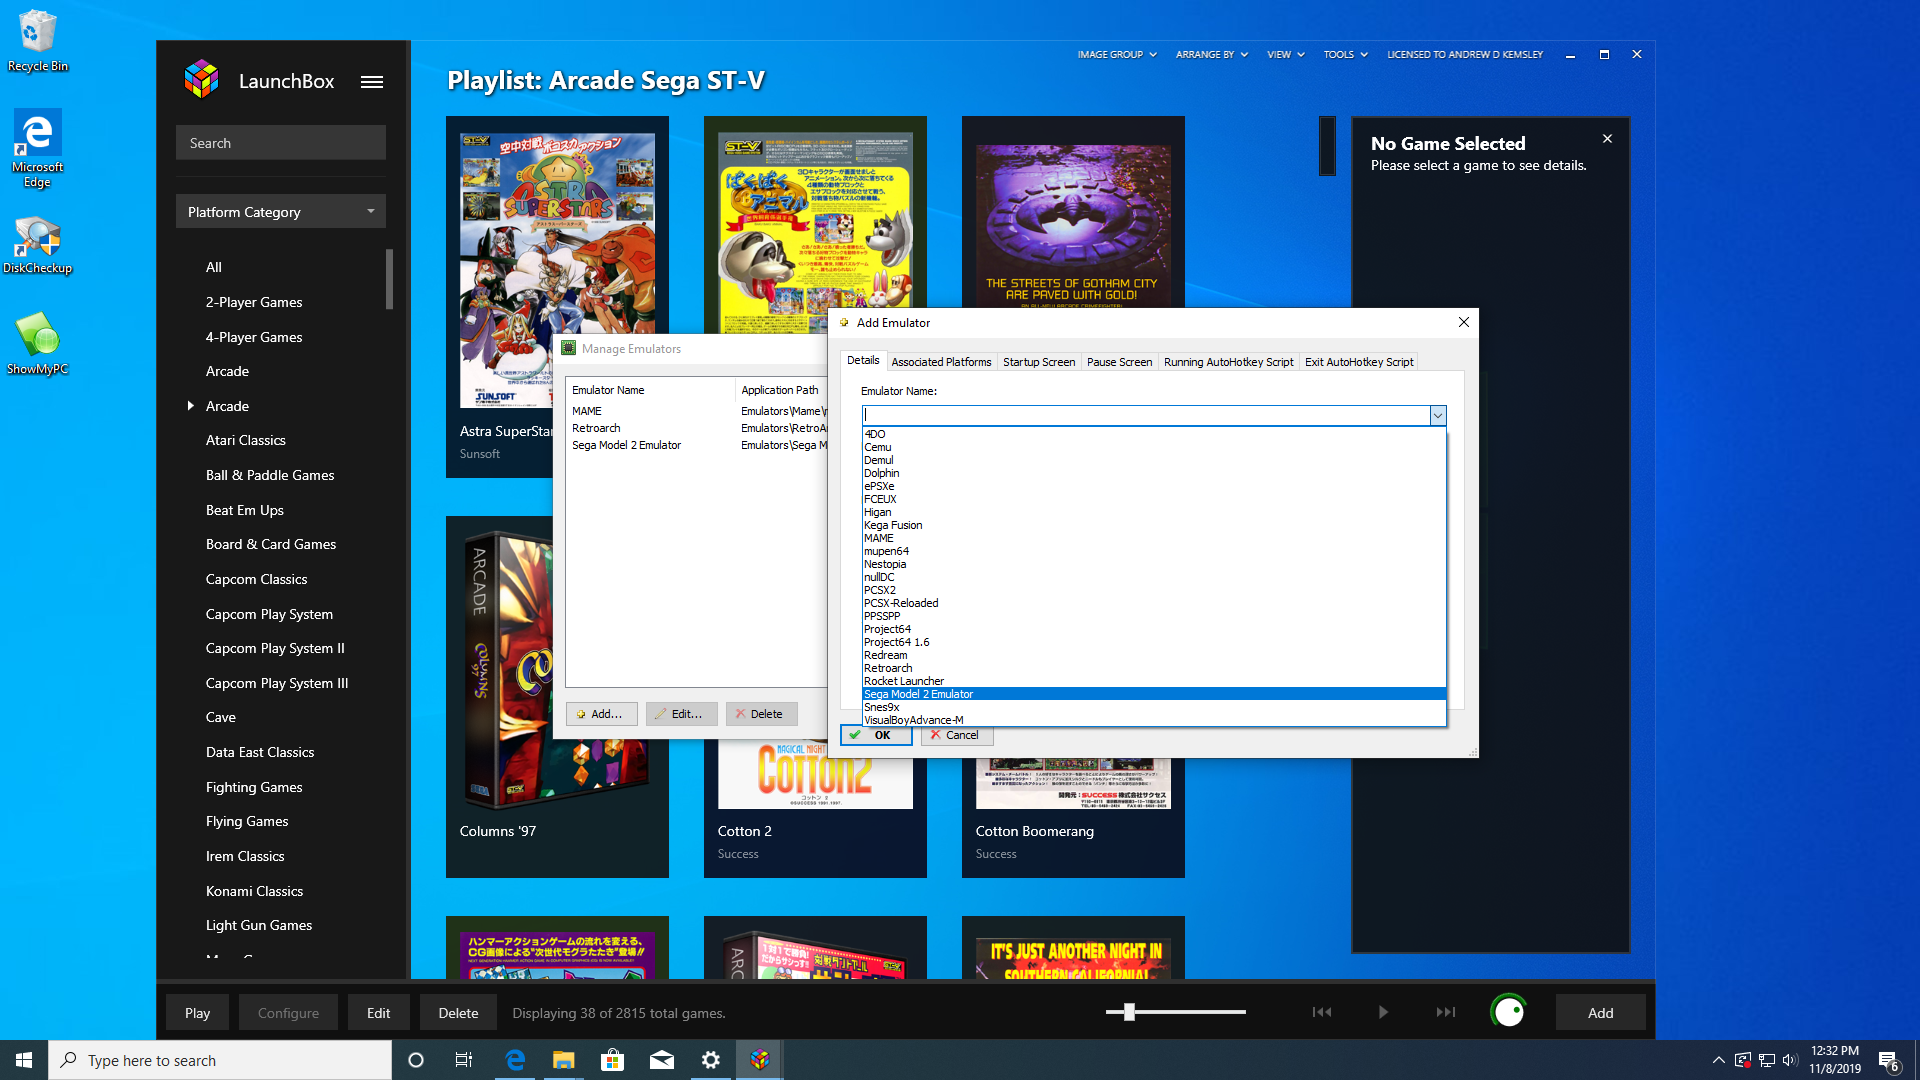The height and width of the screenshot is (1080, 1920).
Task: Open File Explorer from taskbar
Action: (x=564, y=1060)
